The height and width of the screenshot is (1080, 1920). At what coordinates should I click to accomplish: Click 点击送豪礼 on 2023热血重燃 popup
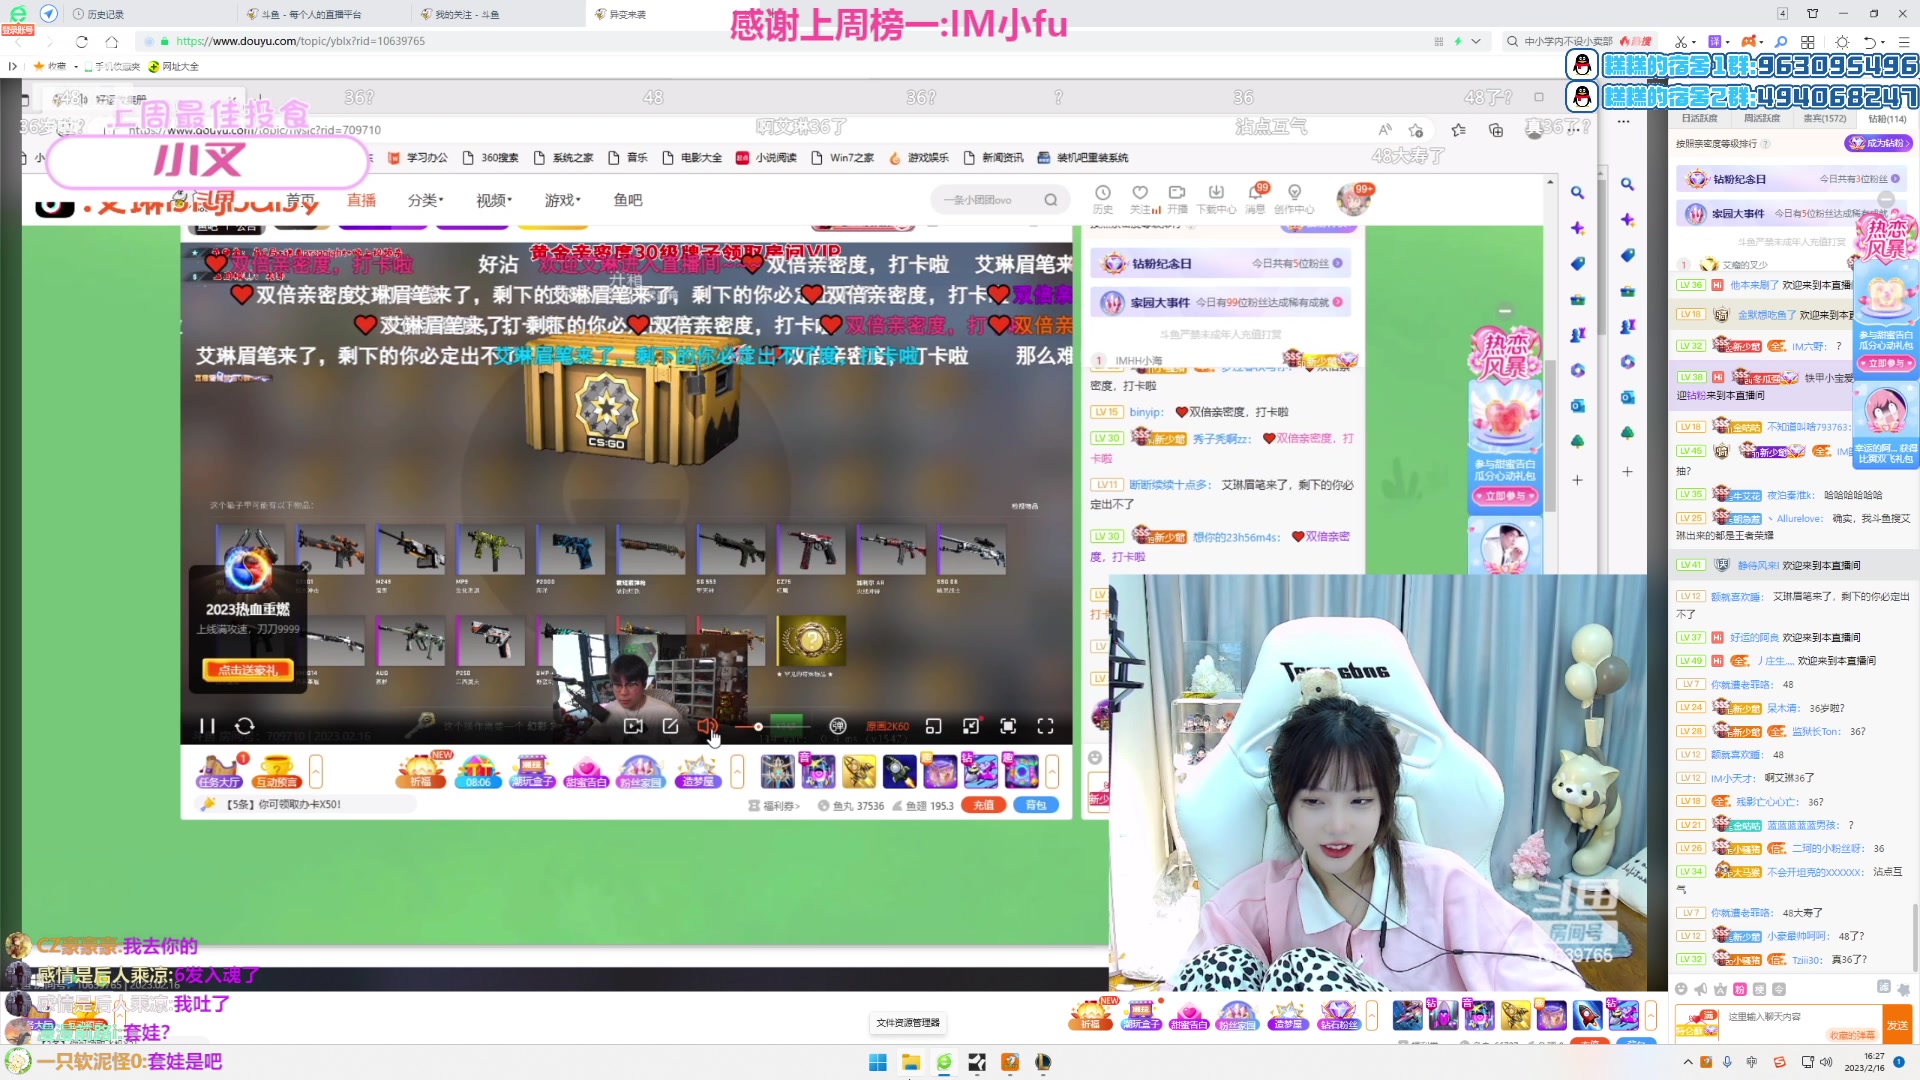tap(248, 670)
